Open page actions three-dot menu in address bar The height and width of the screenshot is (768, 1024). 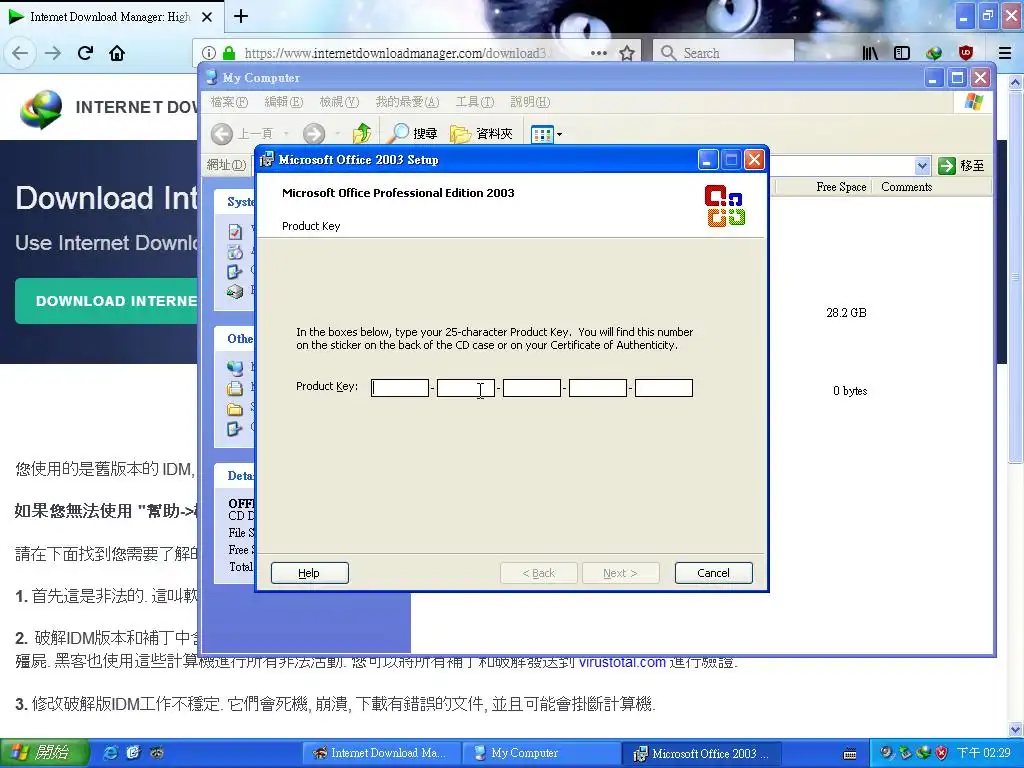(598, 53)
